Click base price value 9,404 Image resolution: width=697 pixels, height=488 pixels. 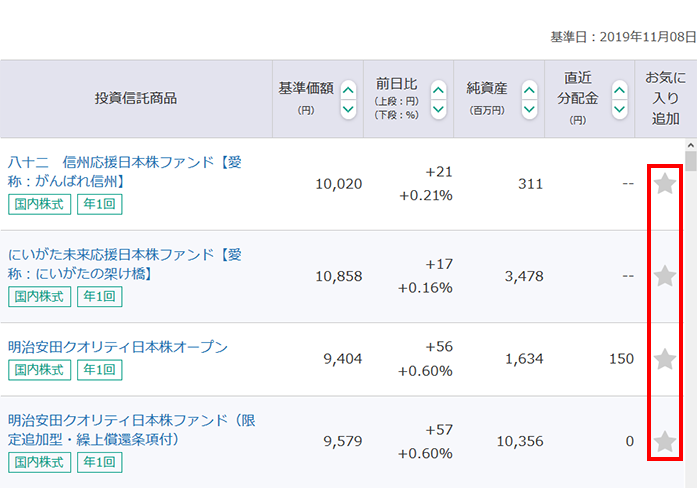[343, 359]
